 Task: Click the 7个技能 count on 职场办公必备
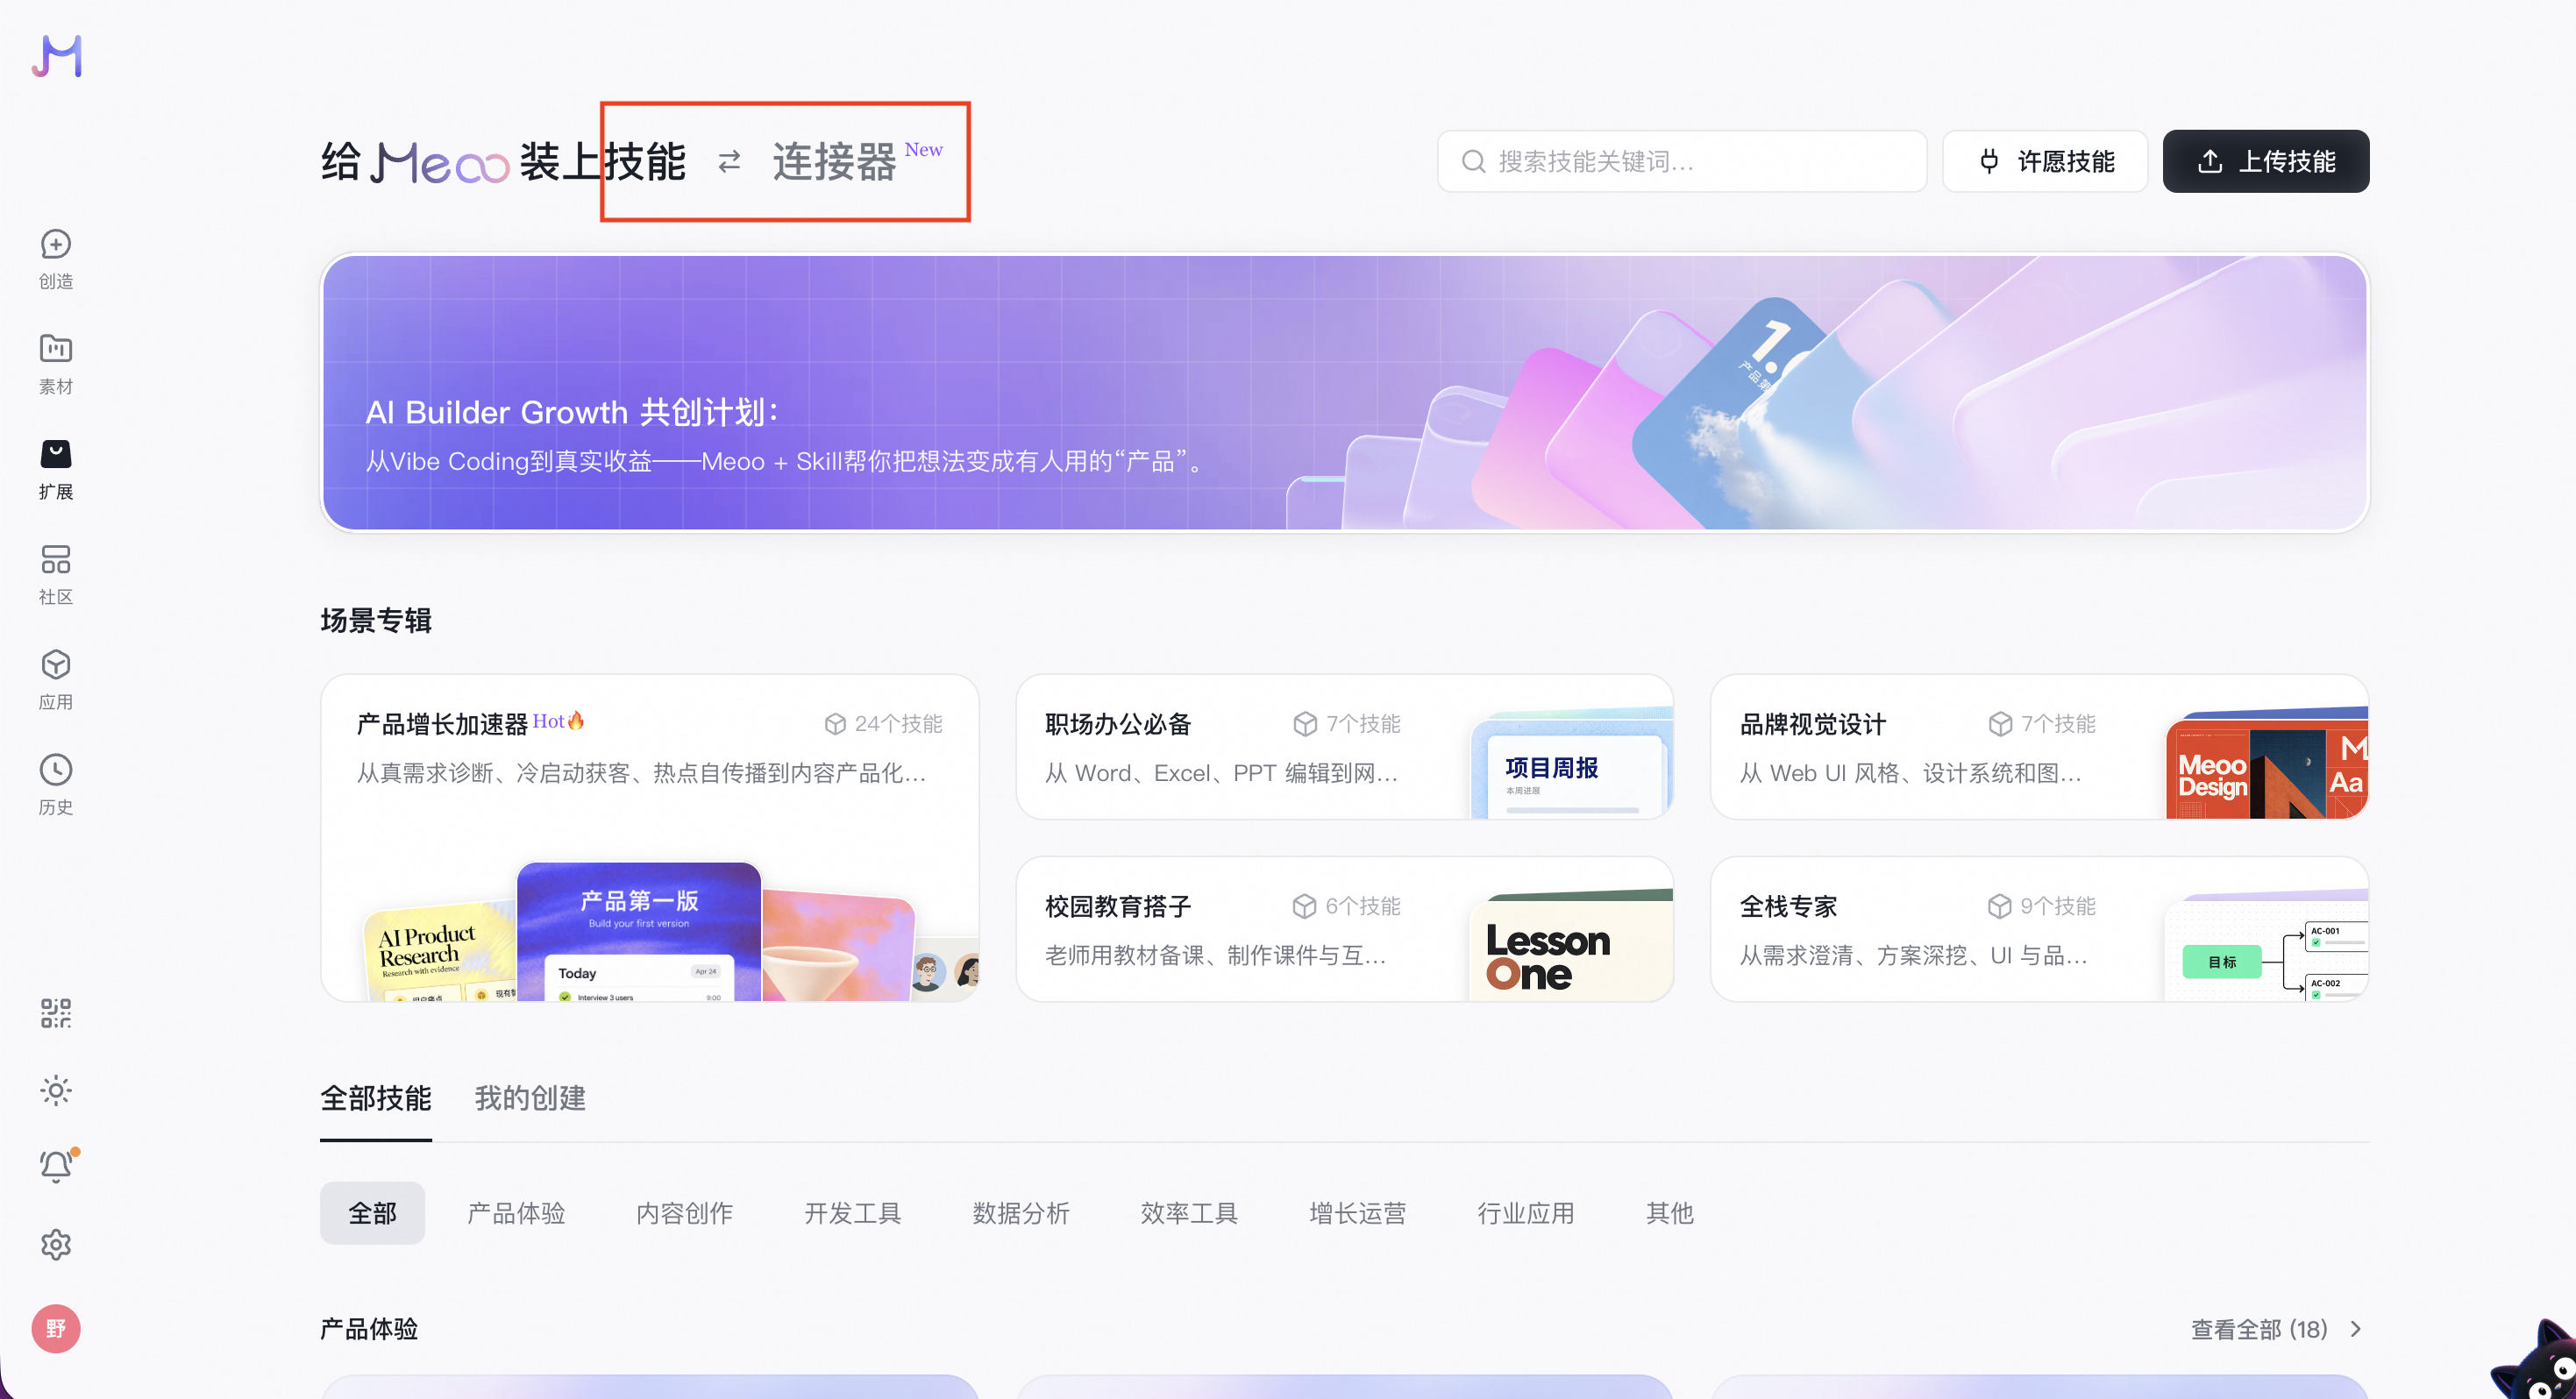click(1346, 724)
